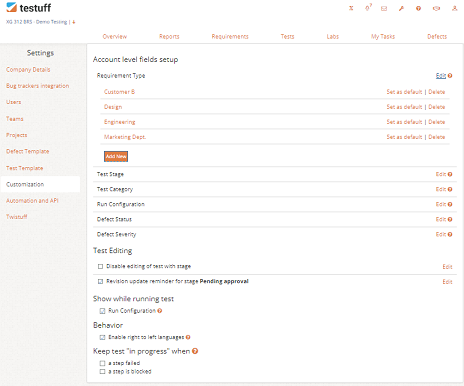Click Edit for Defect Severity
This screenshot has height=386, width=464.
point(441,234)
